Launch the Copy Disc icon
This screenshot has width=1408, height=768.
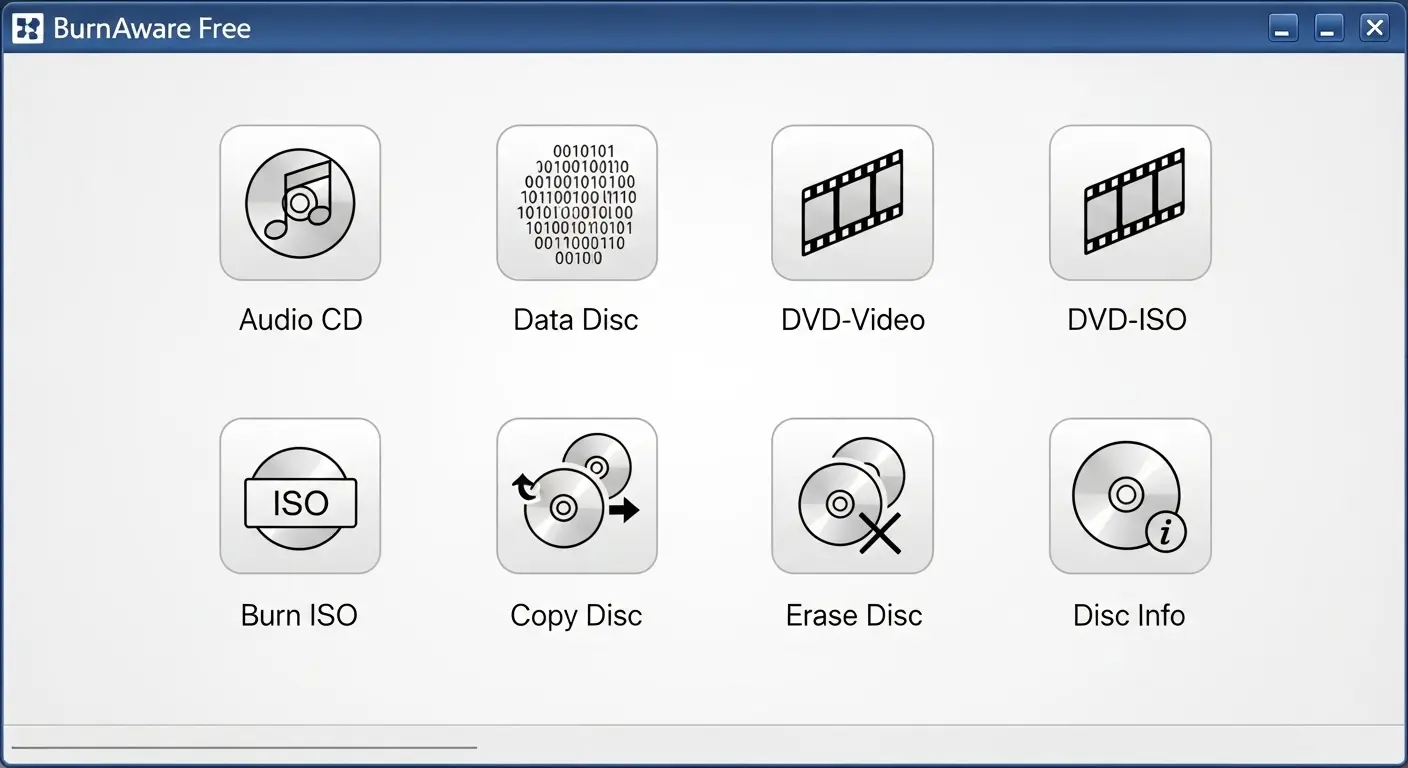click(x=577, y=496)
